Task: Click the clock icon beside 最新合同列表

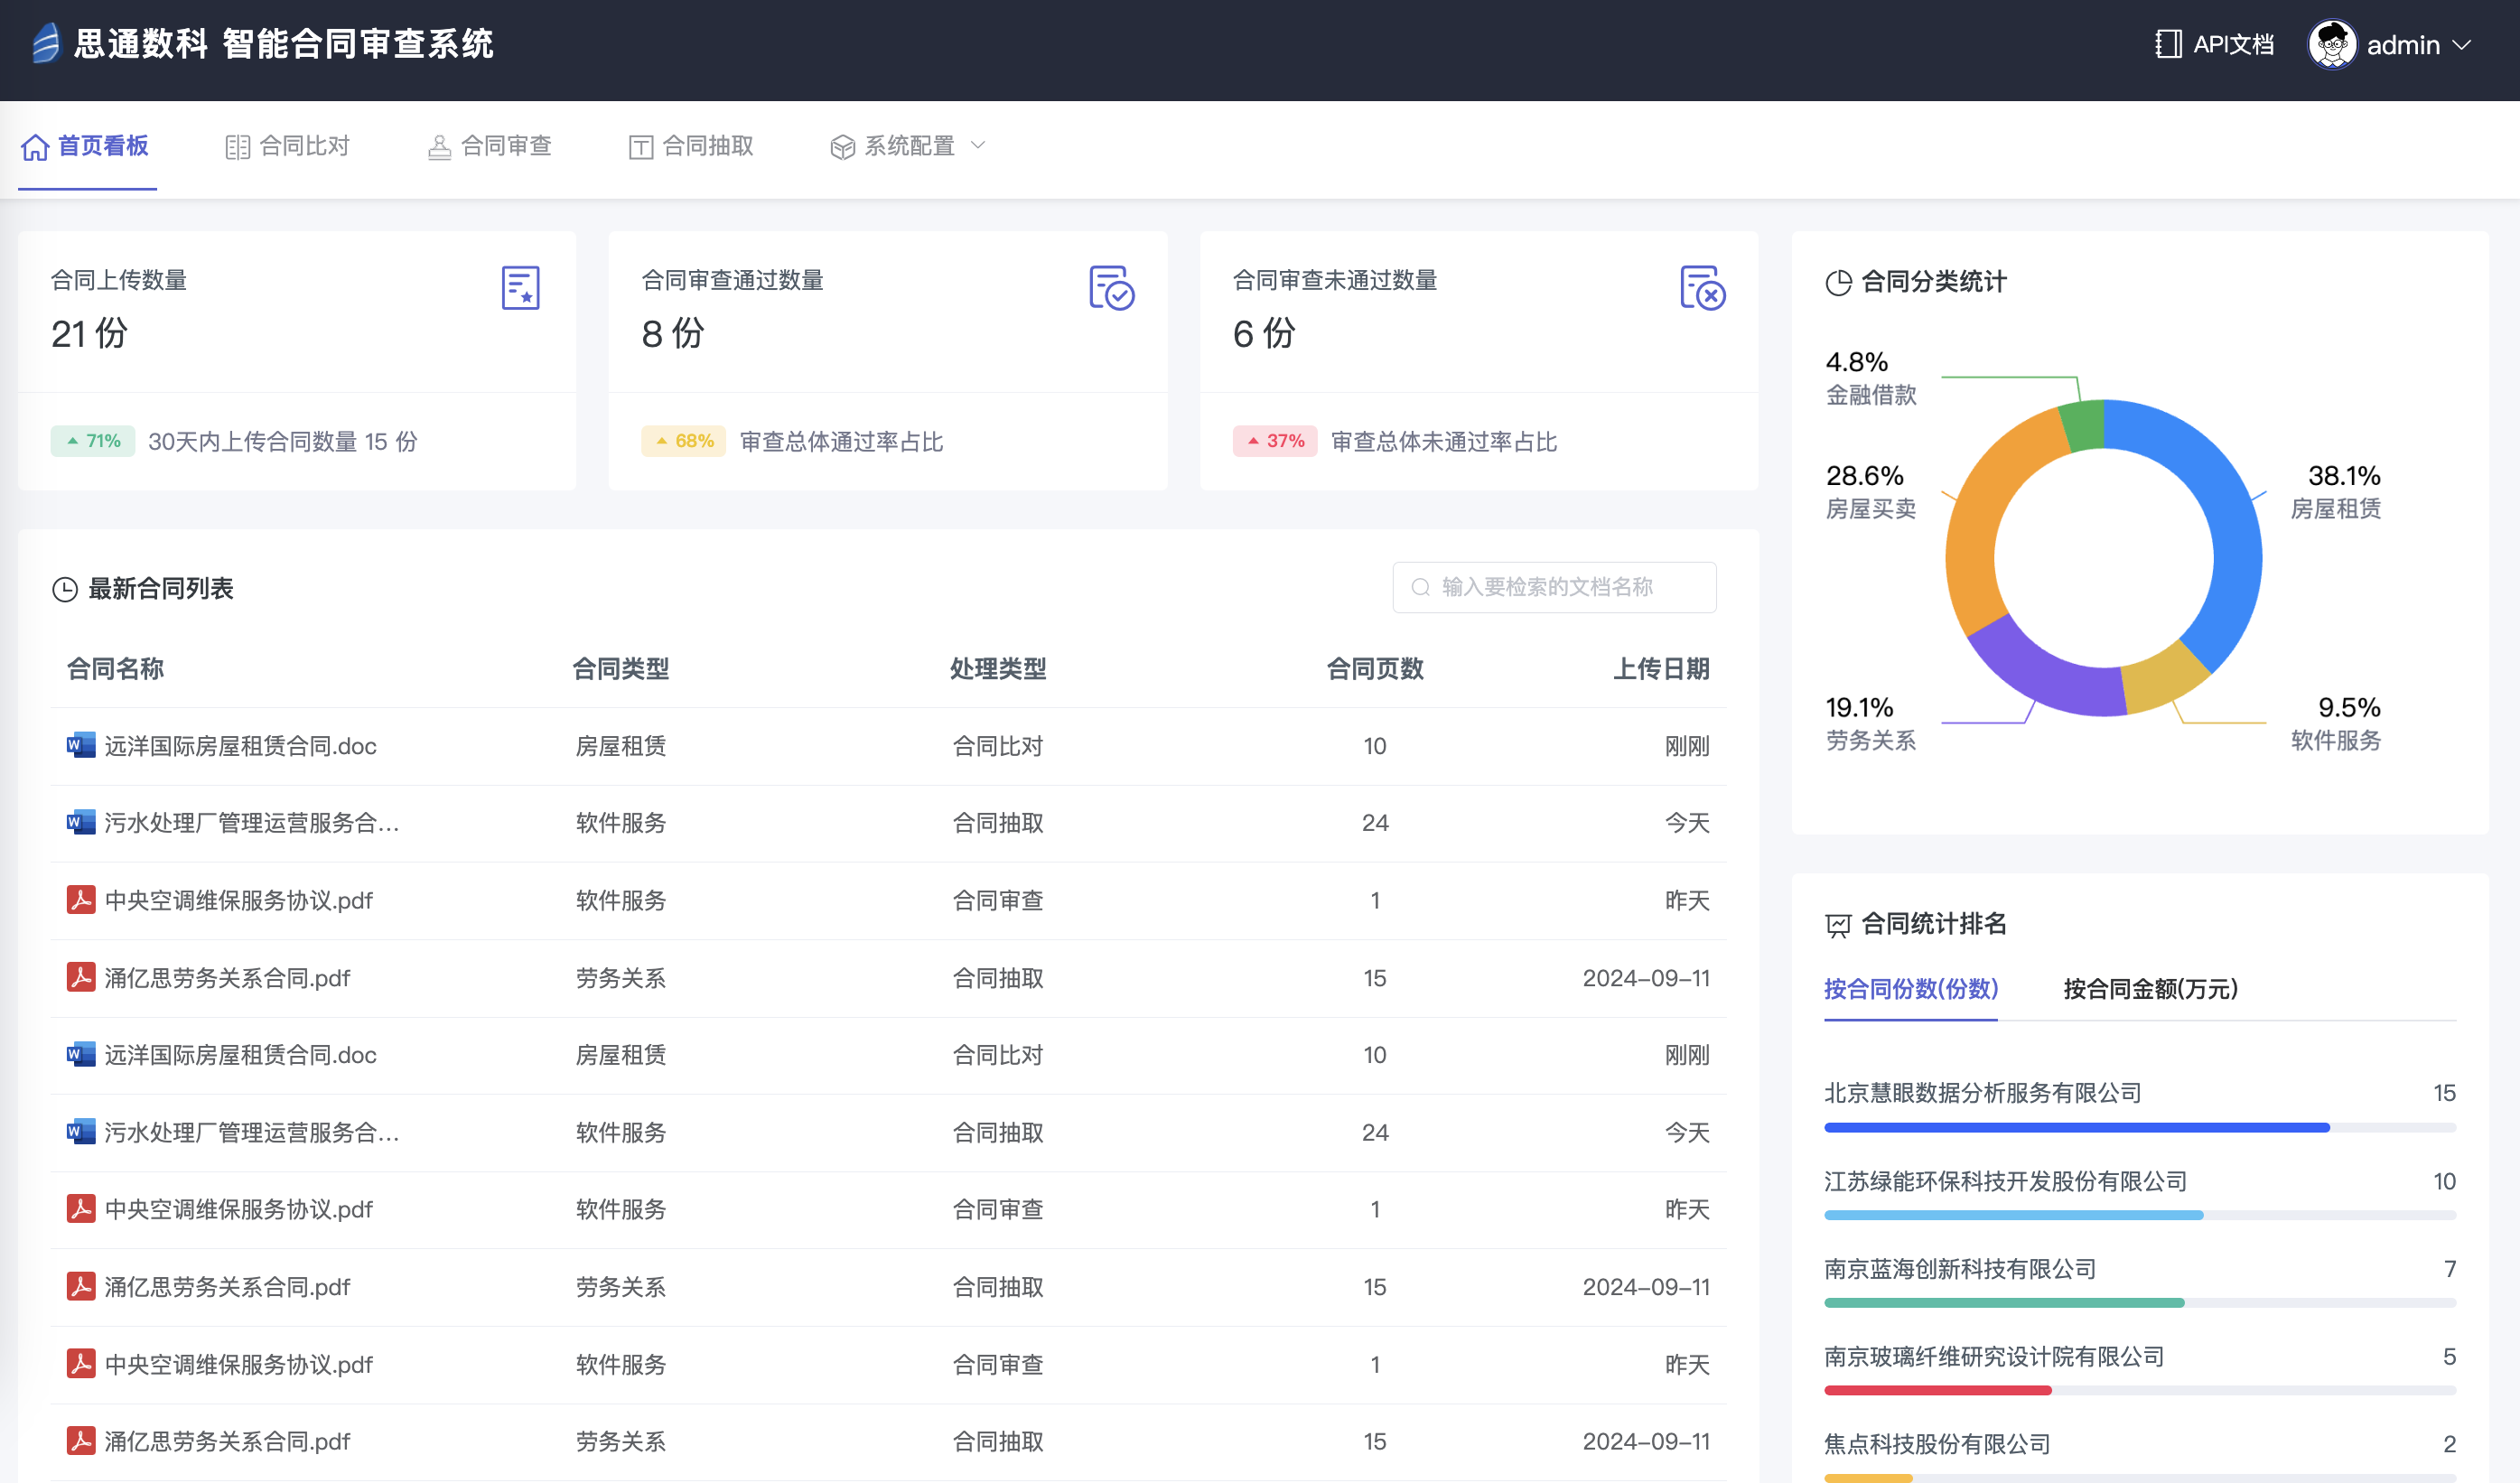Action: [65, 589]
